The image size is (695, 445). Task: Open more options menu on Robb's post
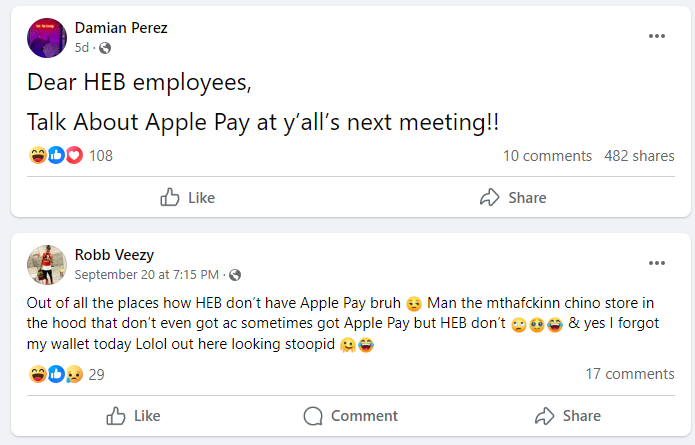(x=656, y=263)
